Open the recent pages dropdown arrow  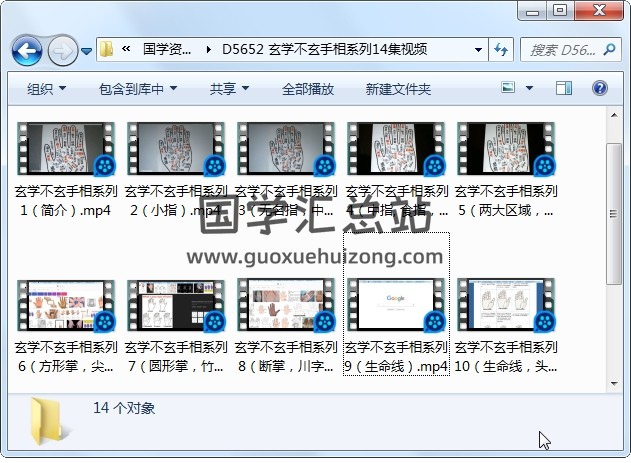pyautogui.click(x=87, y=50)
